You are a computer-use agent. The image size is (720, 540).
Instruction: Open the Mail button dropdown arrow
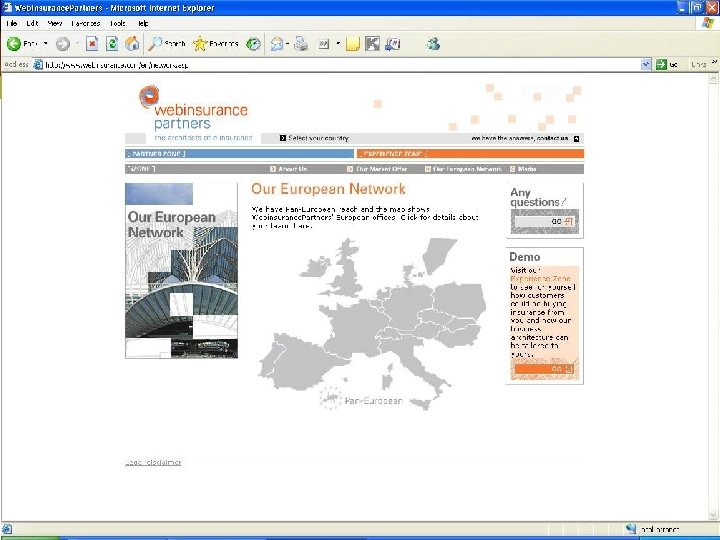[x=287, y=44]
